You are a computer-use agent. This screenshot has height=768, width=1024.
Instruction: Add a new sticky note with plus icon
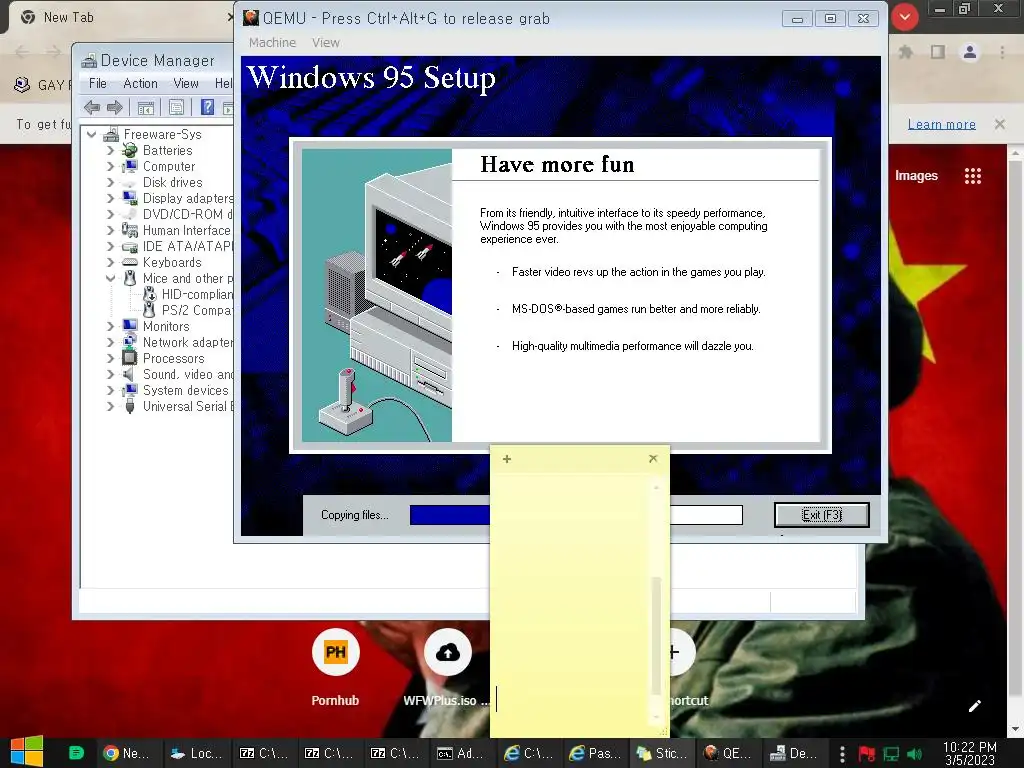[507, 459]
